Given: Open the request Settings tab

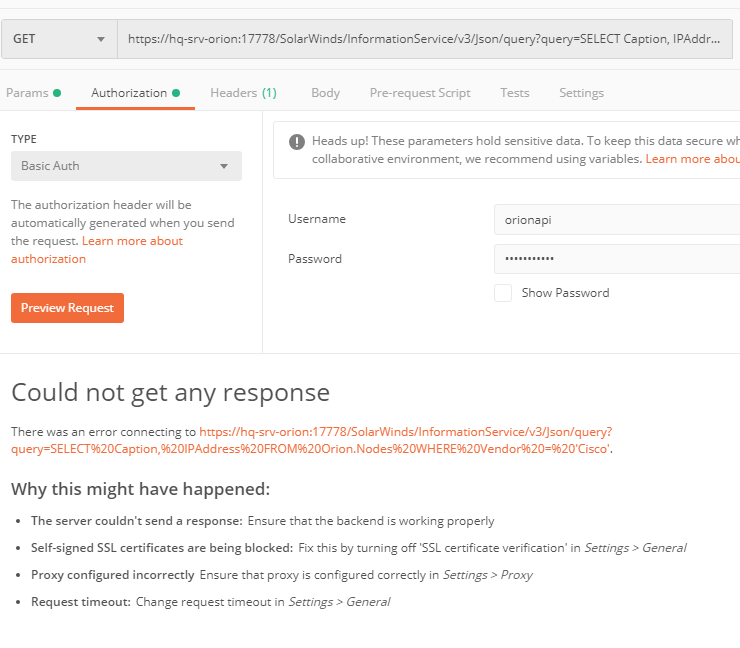Looking at the screenshot, I should coord(581,93).
